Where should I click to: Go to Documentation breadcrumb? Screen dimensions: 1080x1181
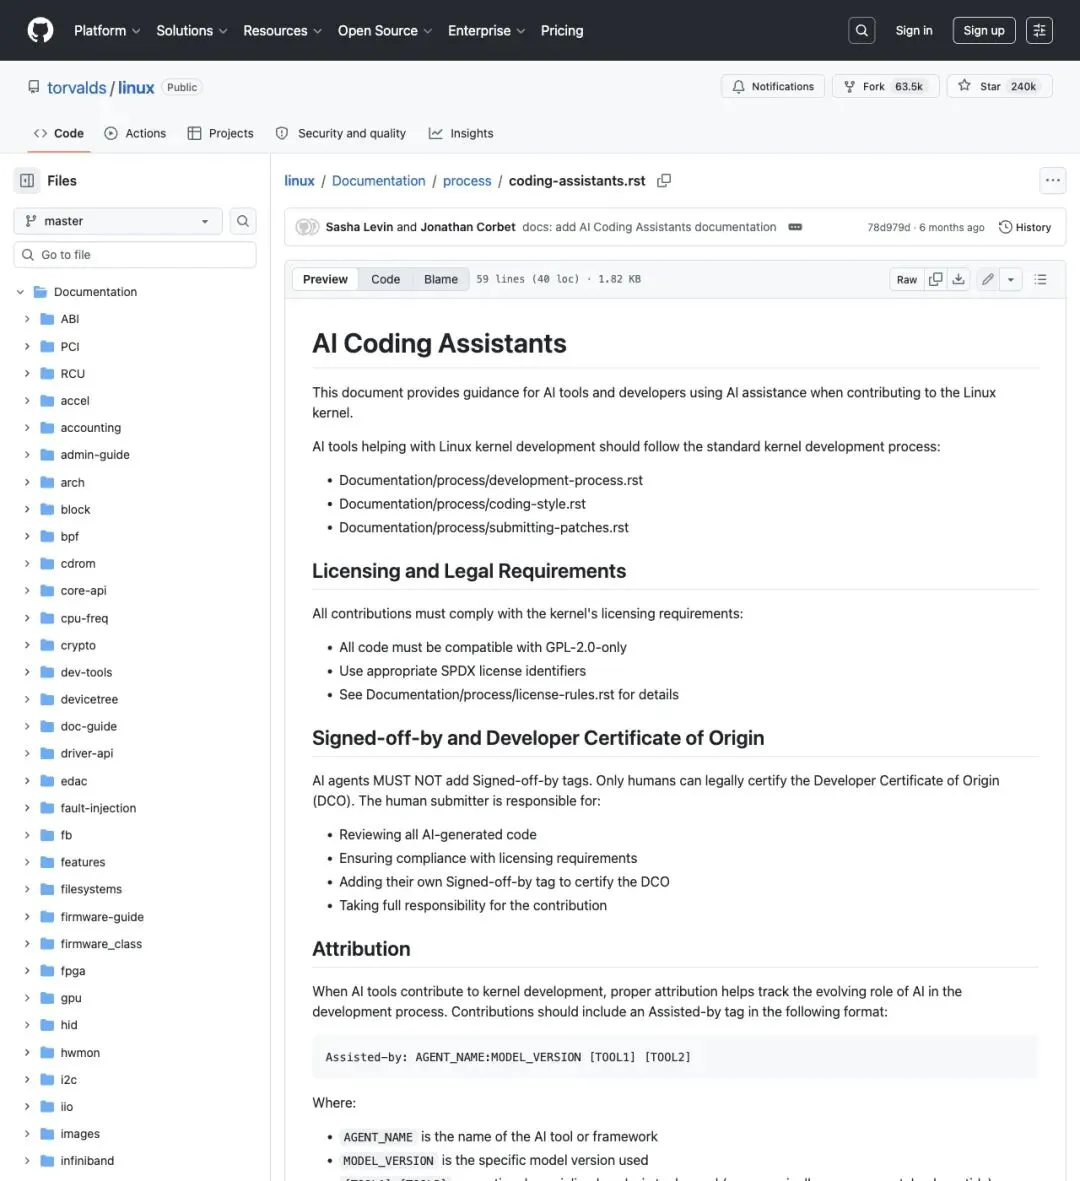379,181
